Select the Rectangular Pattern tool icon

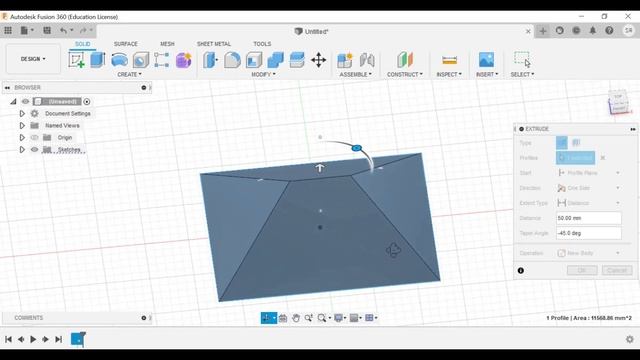(162, 60)
